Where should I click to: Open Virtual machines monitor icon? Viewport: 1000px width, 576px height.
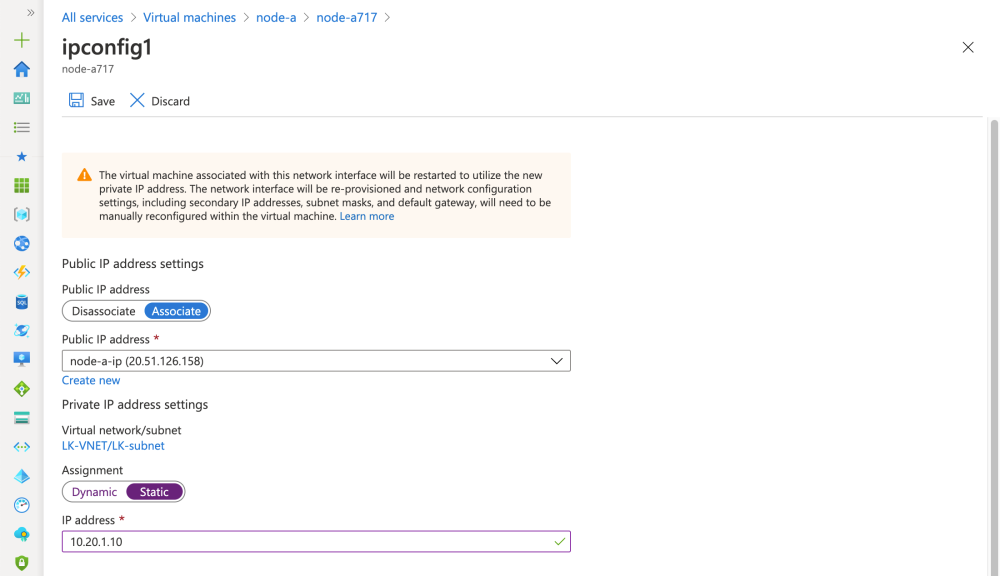tap(21, 360)
